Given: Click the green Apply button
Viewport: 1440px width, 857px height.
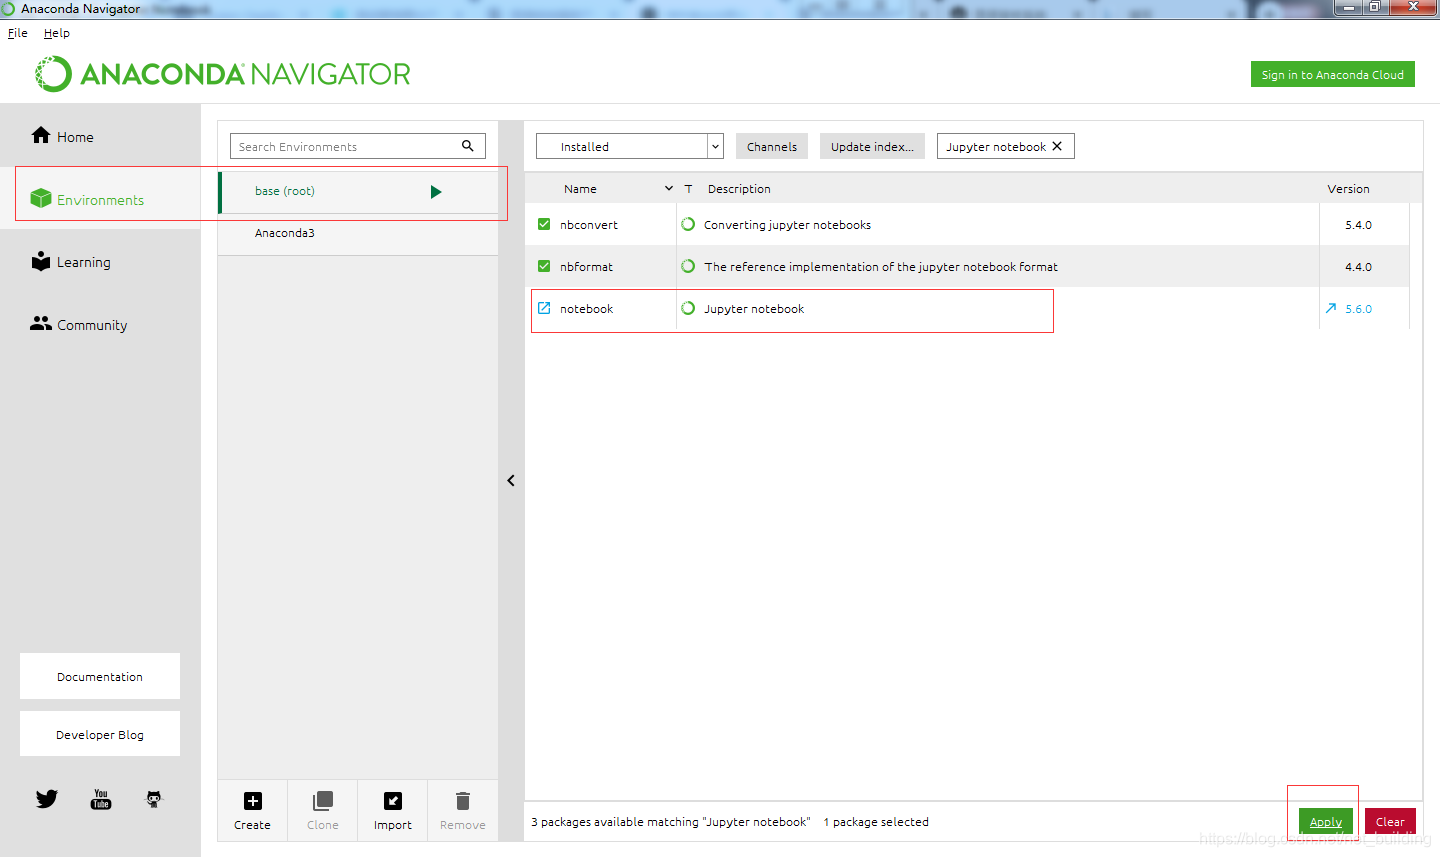Looking at the screenshot, I should 1326,821.
